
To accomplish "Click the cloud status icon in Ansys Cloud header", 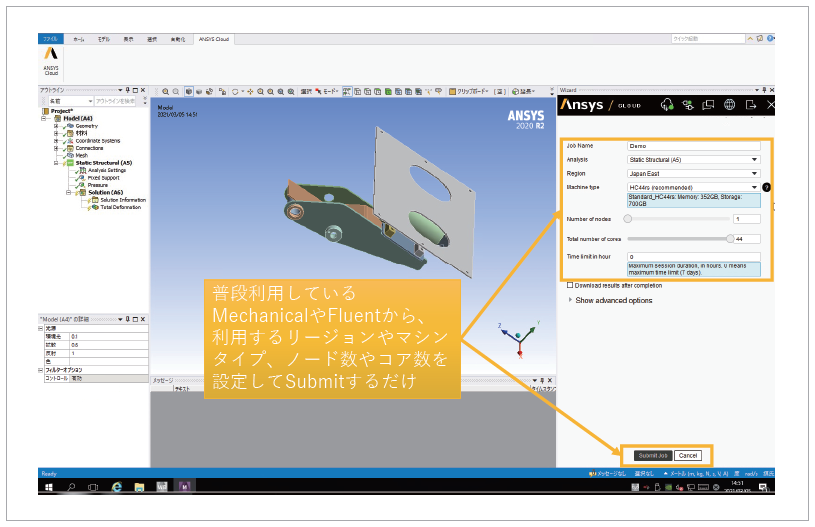I will (x=667, y=105).
